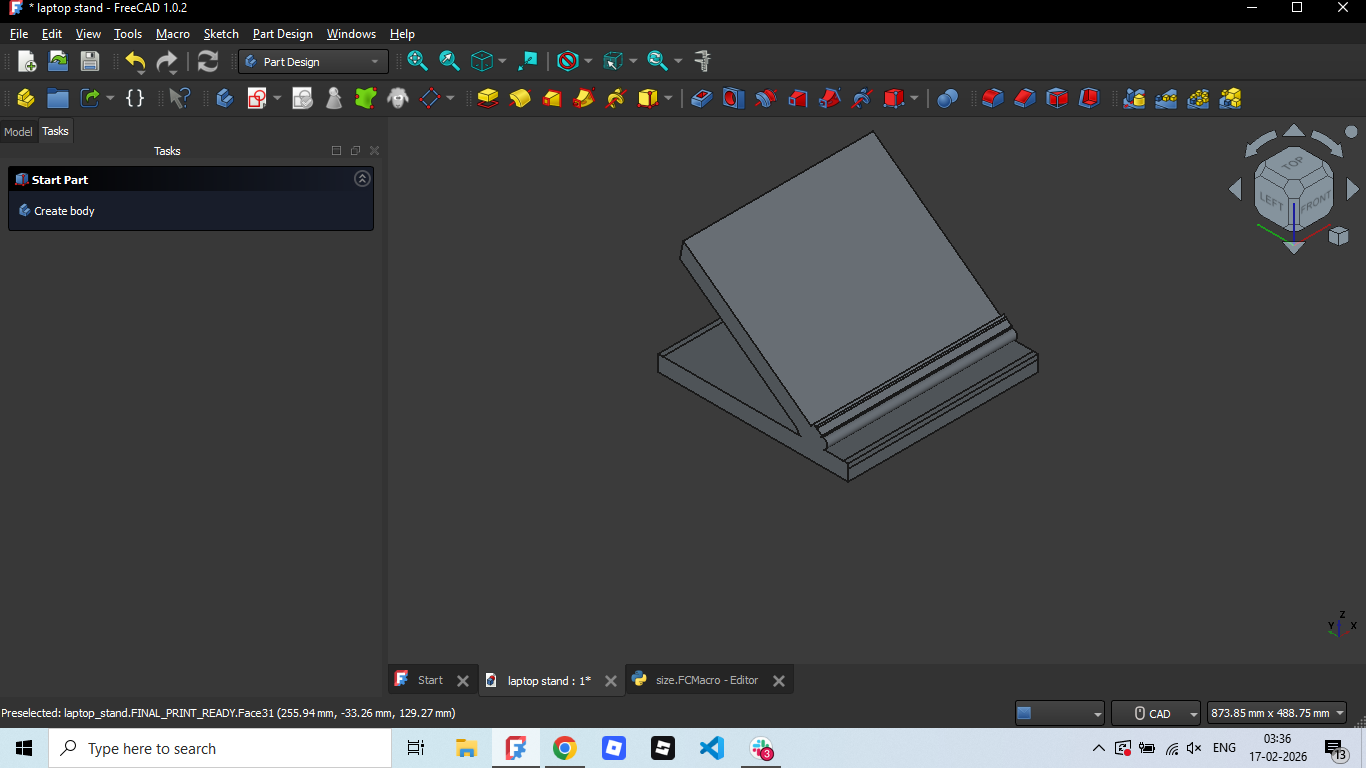1366x768 pixels.
Task: Select the Subtractive loft tool
Action: 798,98
